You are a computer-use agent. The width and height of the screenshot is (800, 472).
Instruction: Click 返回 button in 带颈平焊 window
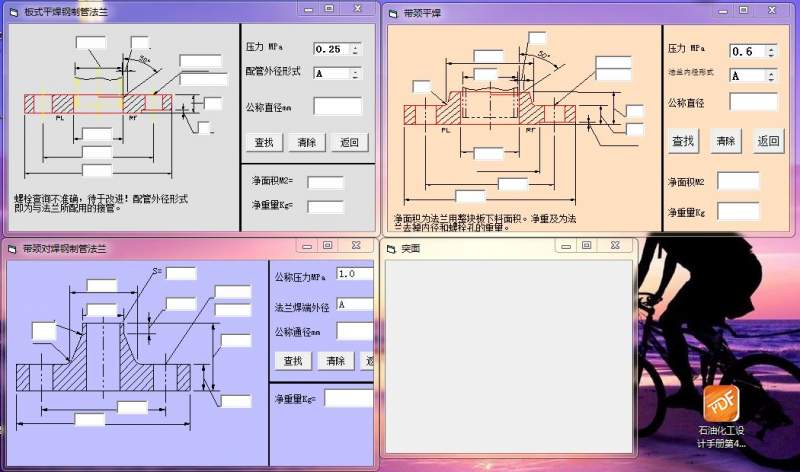tap(768, 141)
